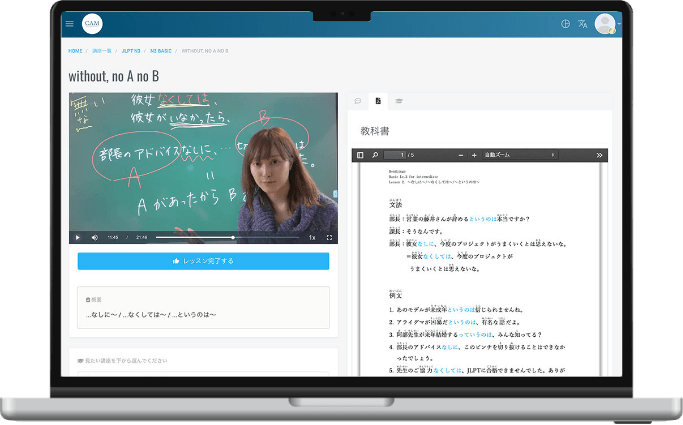683x425 pixels.
Task: Toggle the PDF viewer sidebar
Action: [361, 155]
